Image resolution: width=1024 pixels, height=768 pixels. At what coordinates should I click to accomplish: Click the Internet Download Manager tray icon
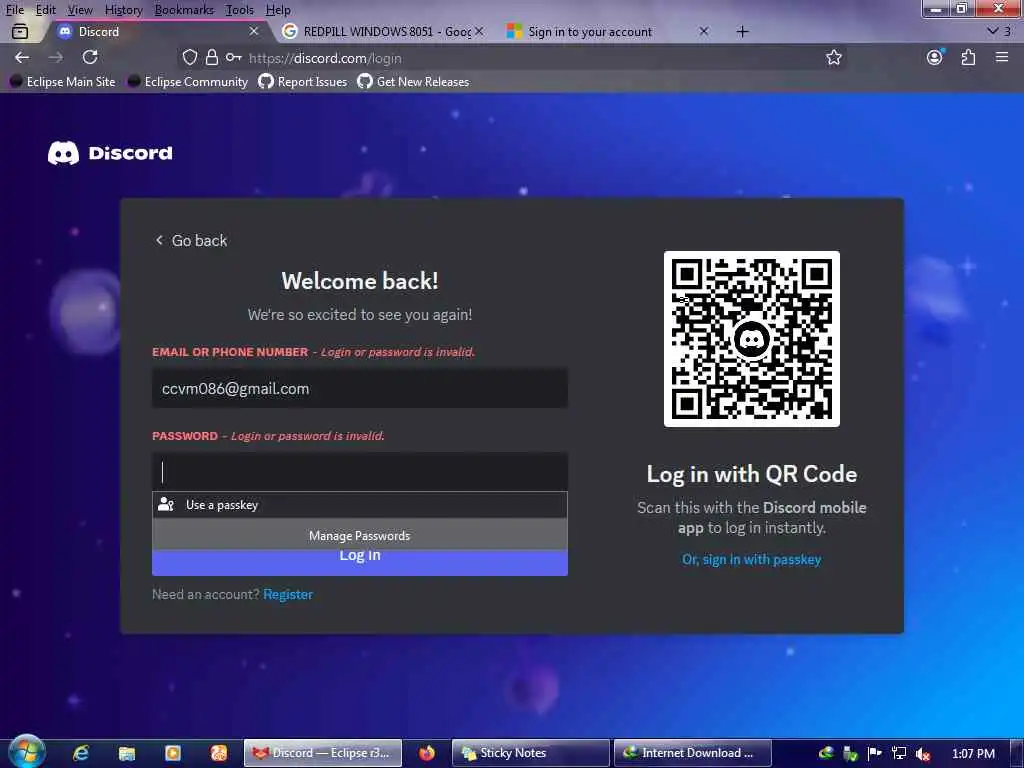[826, 753]
